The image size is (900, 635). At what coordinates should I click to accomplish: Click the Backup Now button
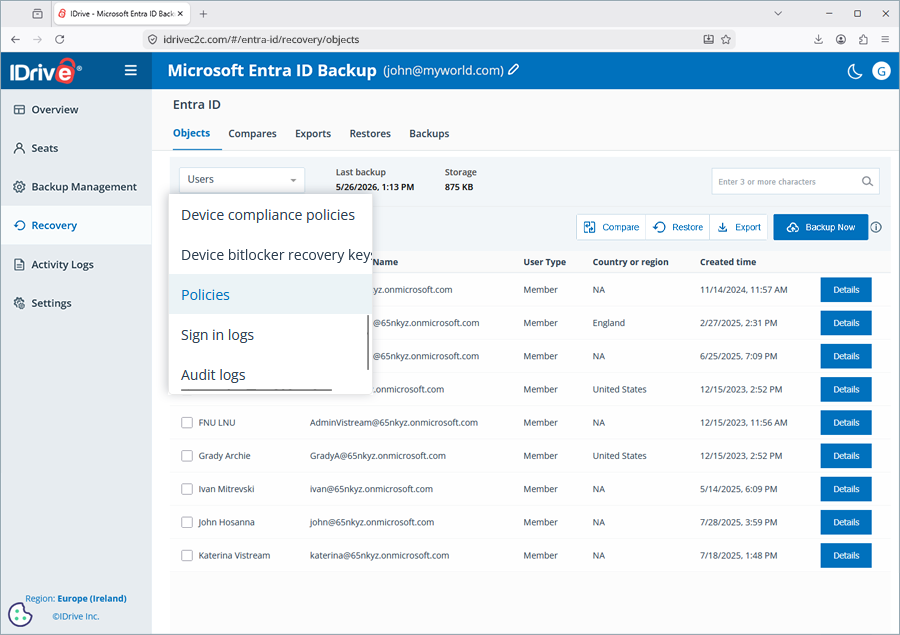(x=820, y=227)
